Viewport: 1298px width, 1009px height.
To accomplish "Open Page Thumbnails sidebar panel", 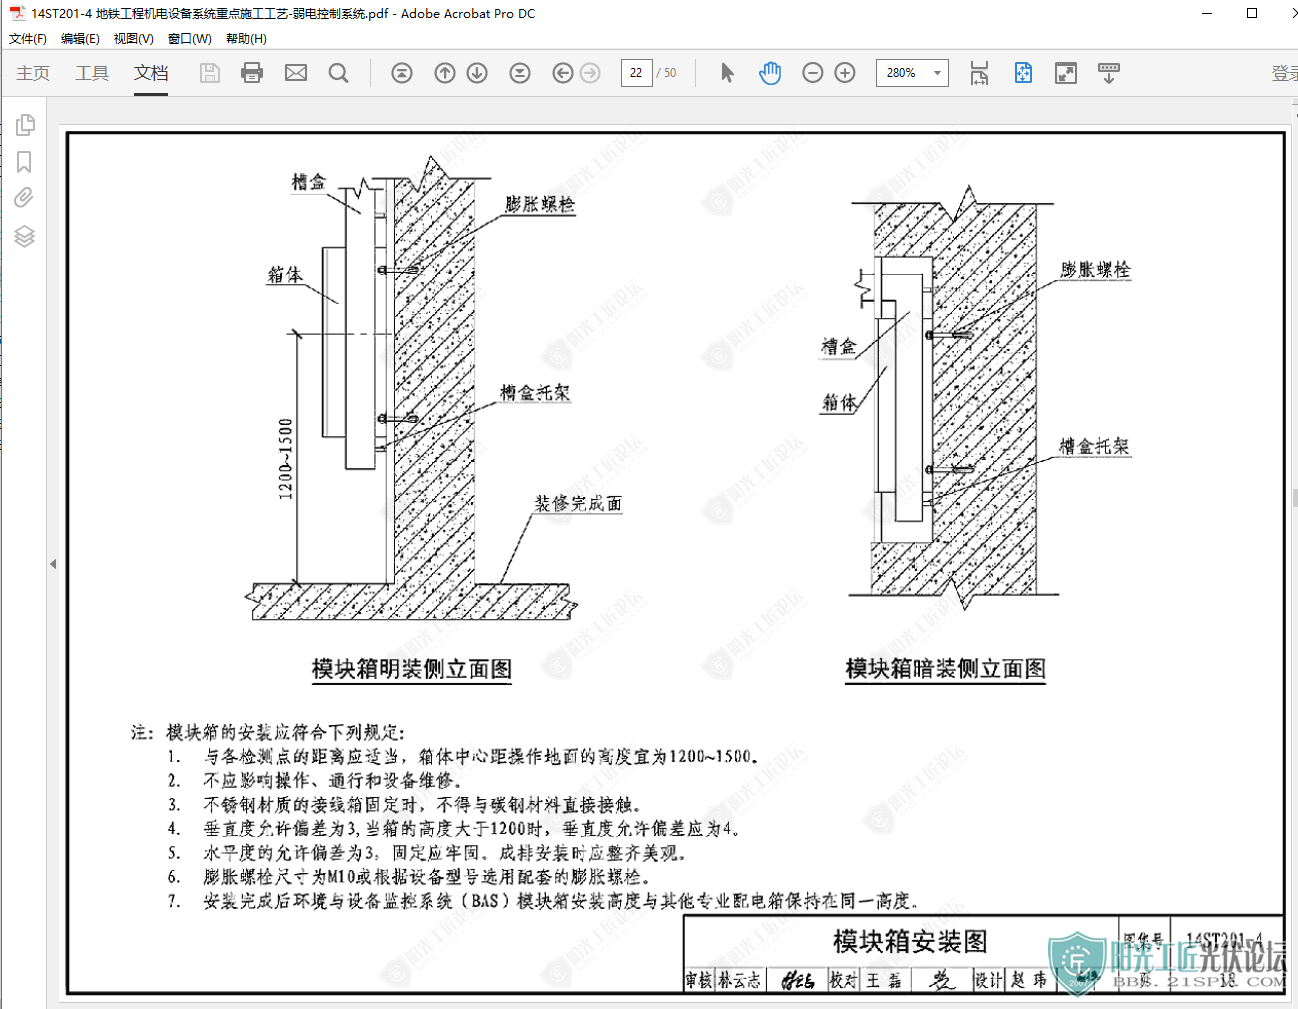I will [25, 125].
